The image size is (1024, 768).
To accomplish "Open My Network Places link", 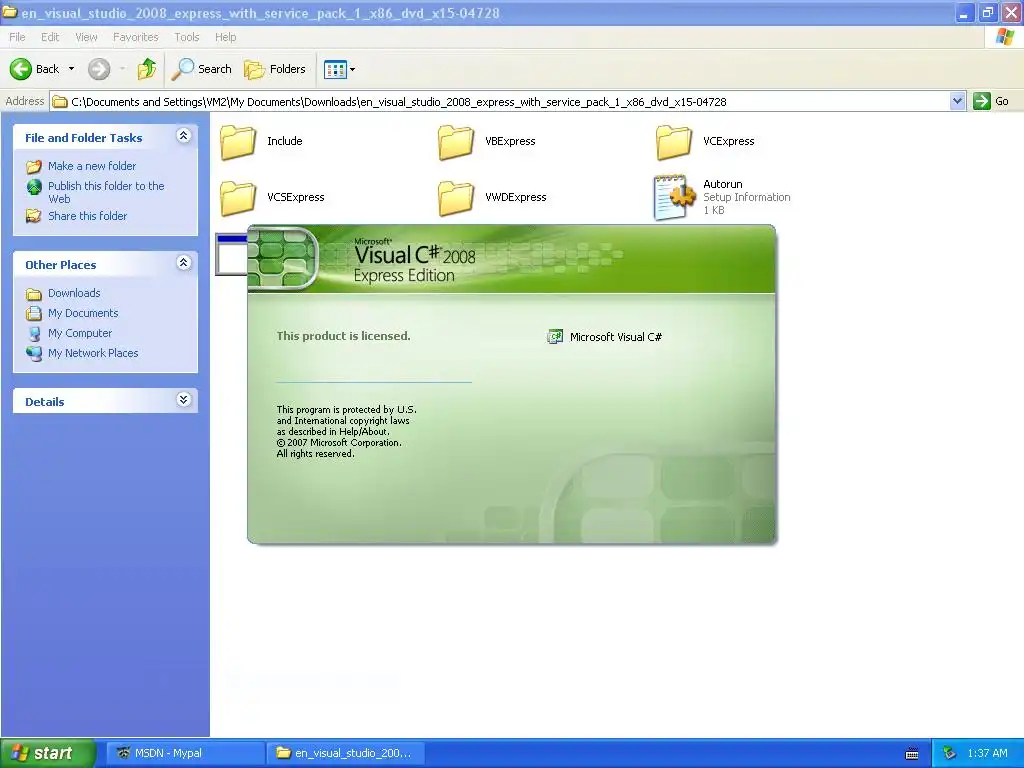I will click(93, 353).
